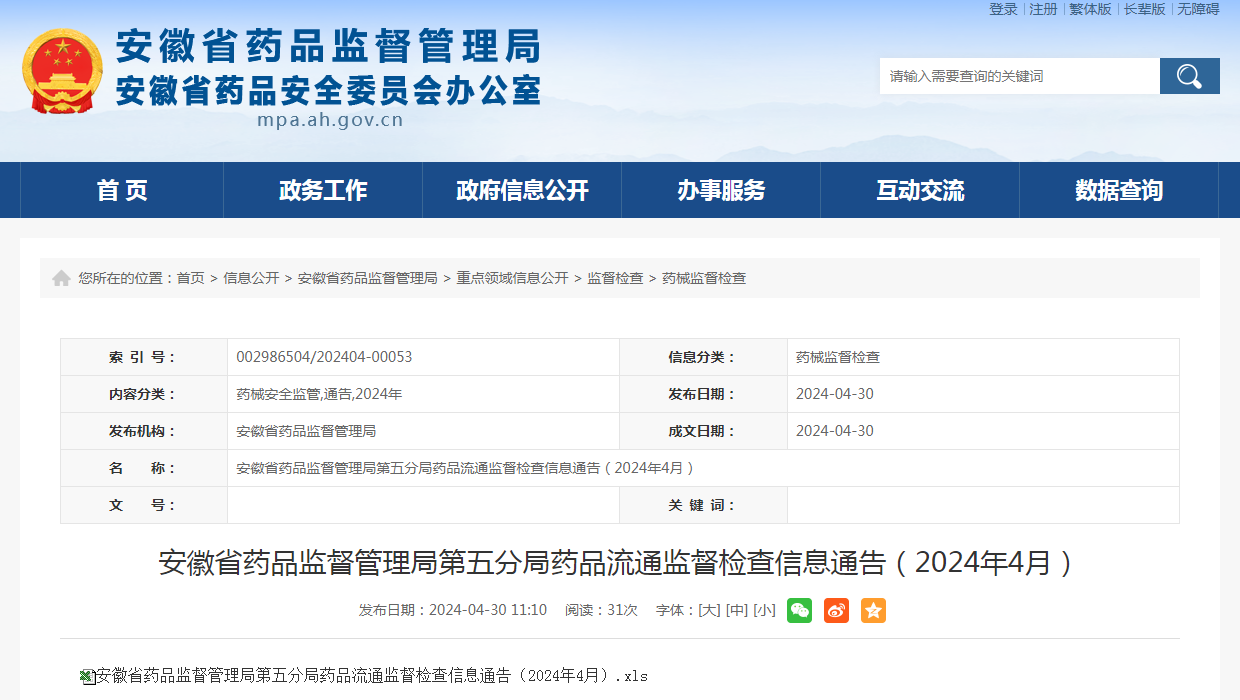This screenshot has width=1240, height=700.
Task: Click the 信息公开 breadcrumb link
Action: coord(251,278)
